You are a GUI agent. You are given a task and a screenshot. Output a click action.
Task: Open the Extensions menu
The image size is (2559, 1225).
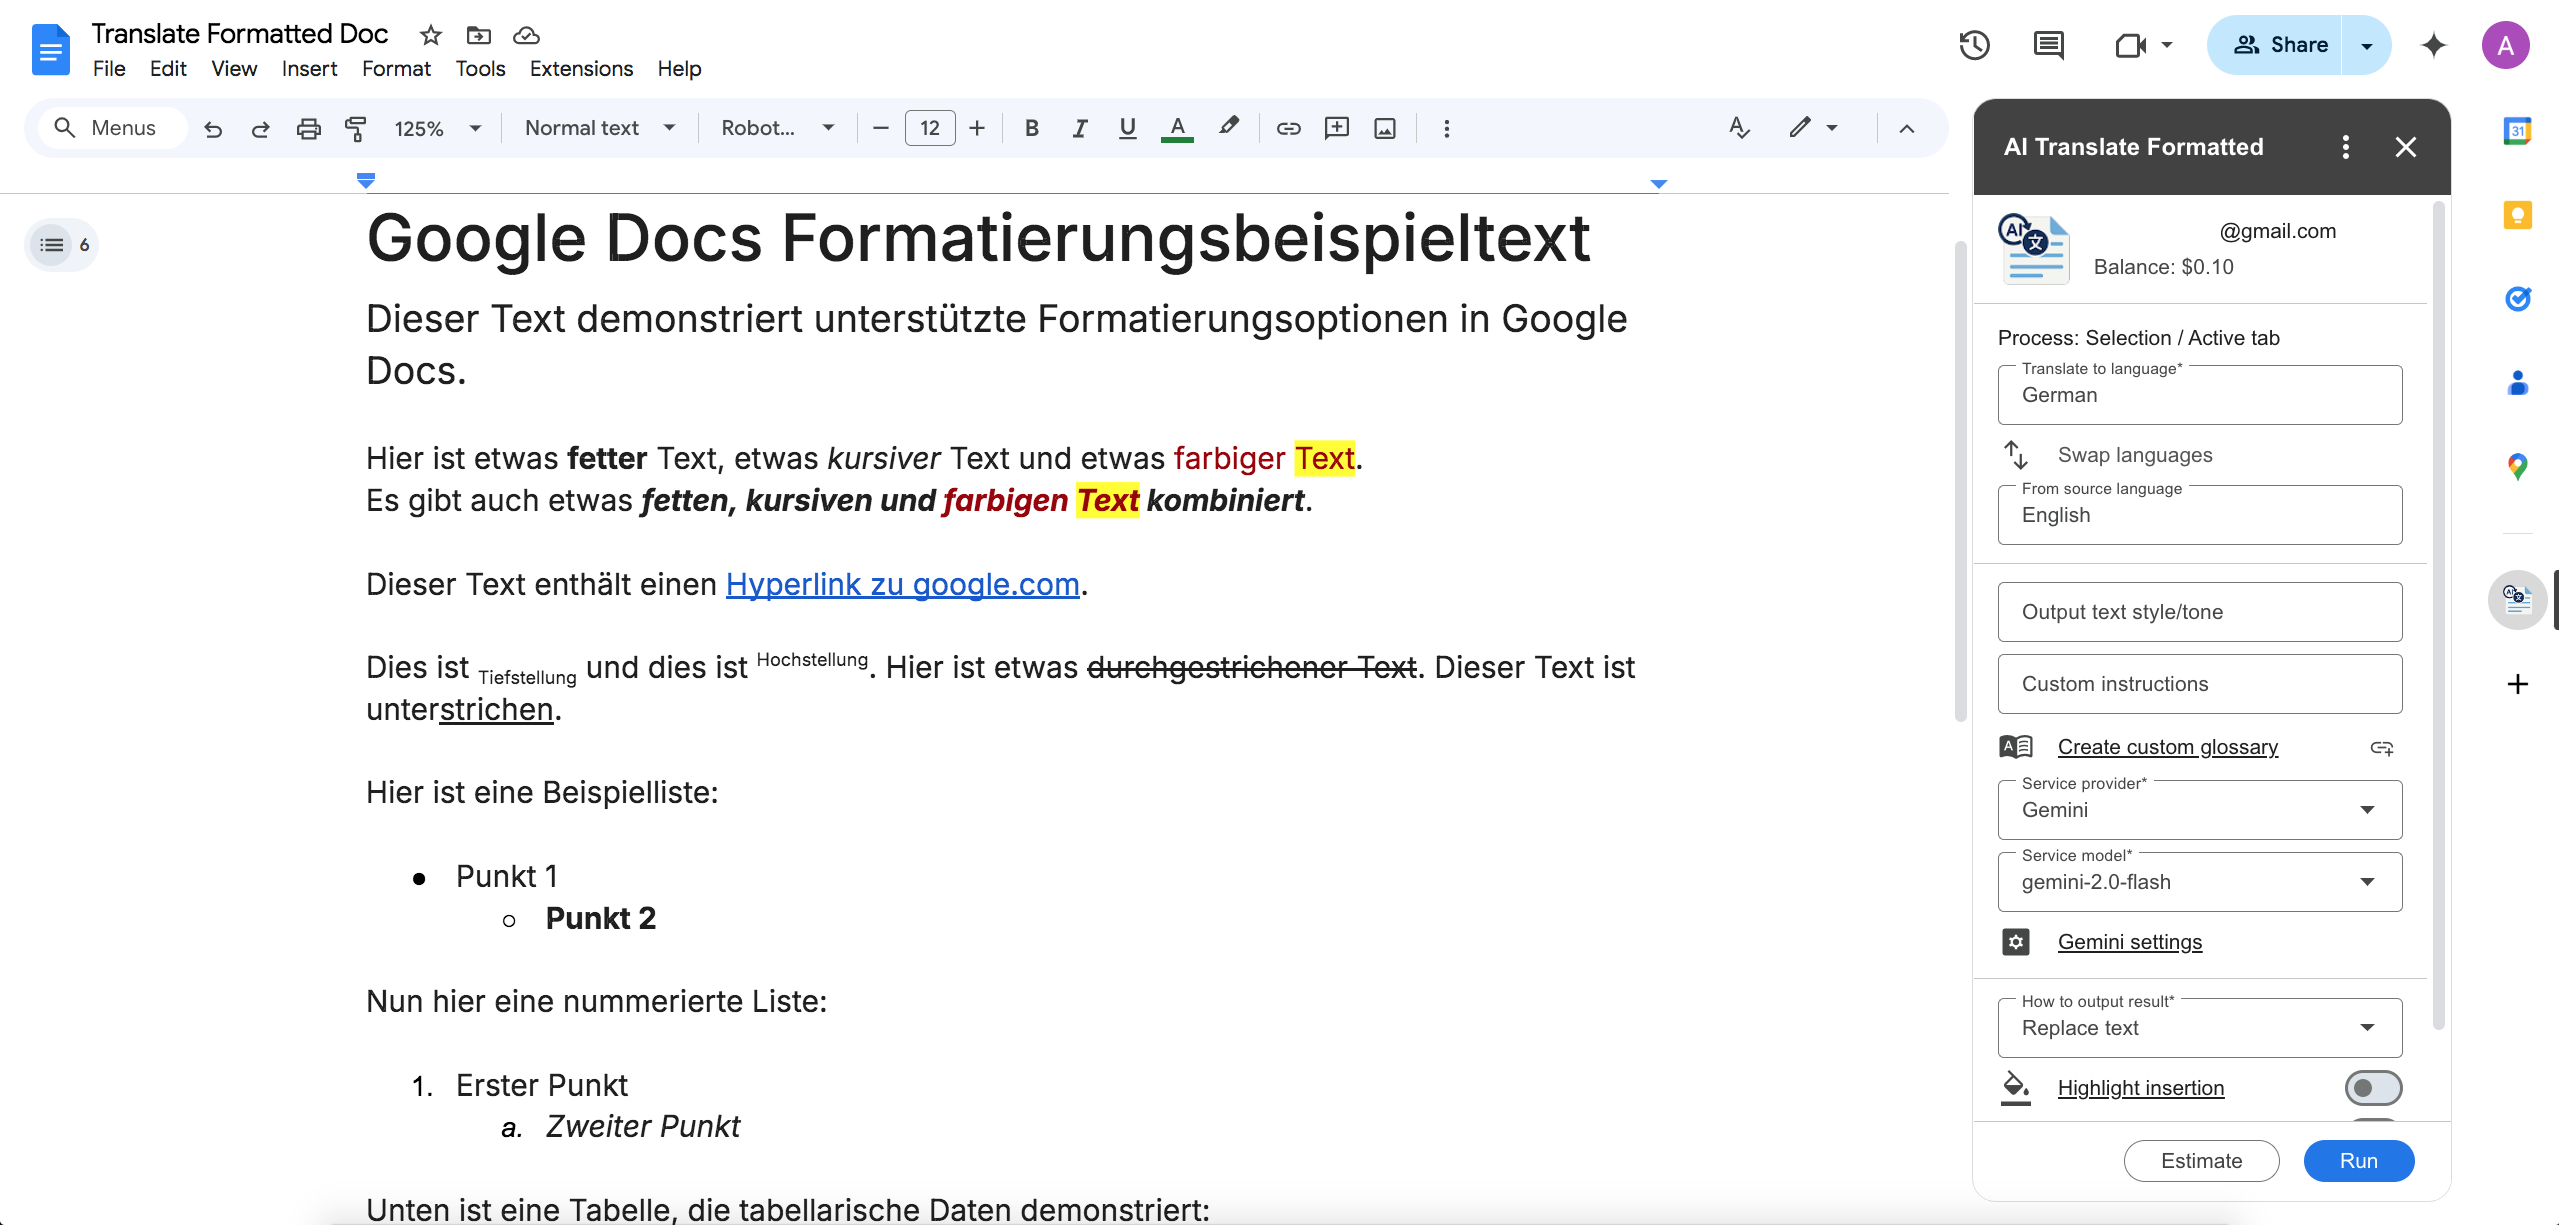click(x=581, y=69)
